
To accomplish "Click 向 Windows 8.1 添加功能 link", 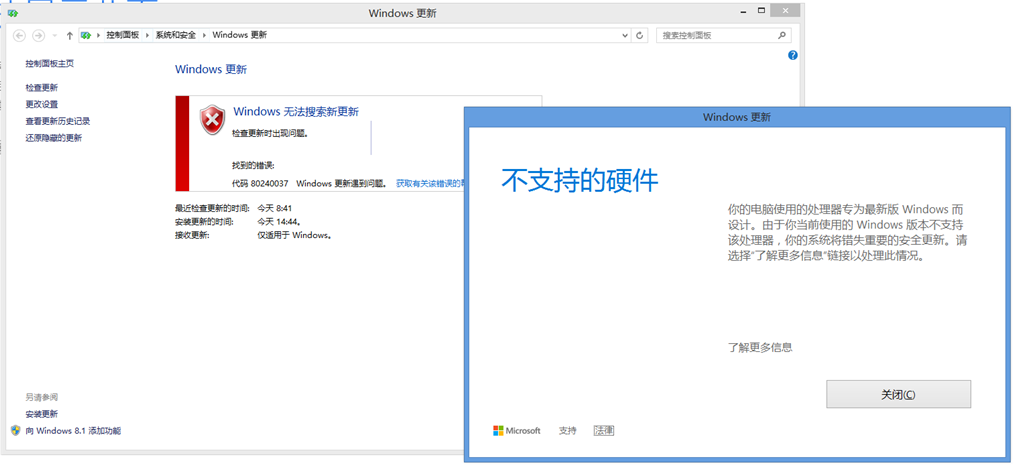I will pos(73,431).
